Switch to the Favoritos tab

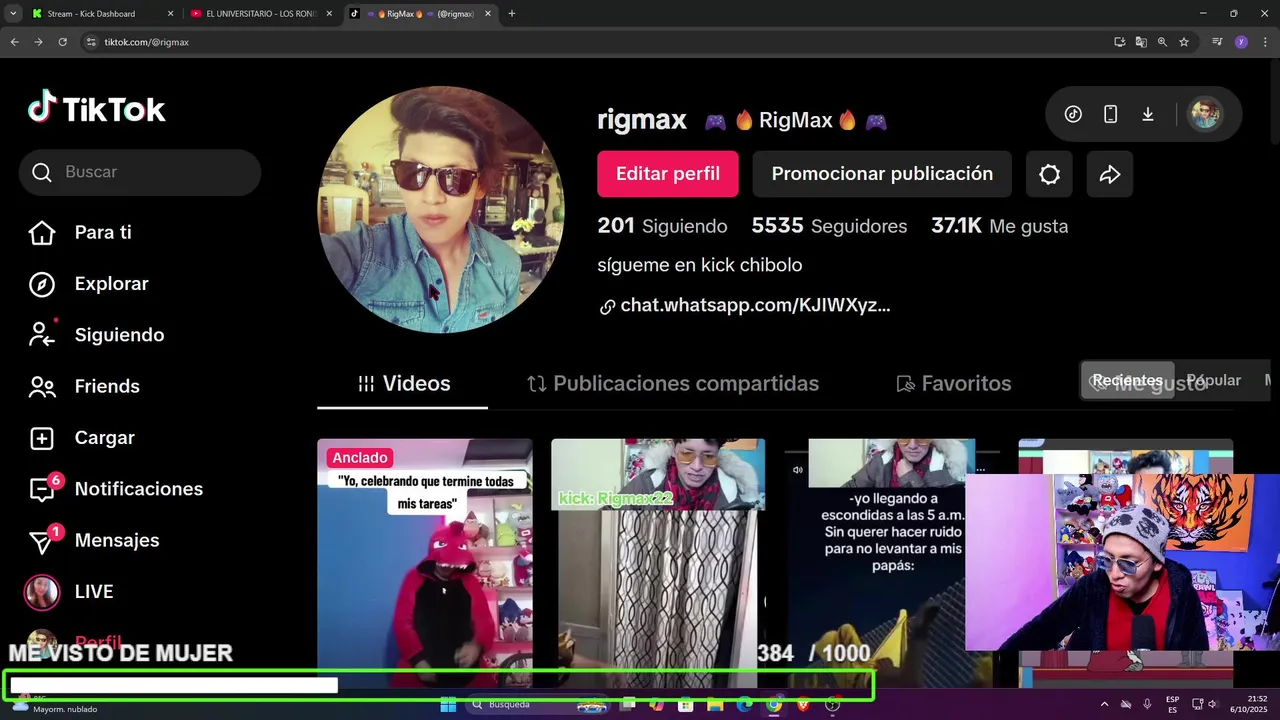(953, 384)
